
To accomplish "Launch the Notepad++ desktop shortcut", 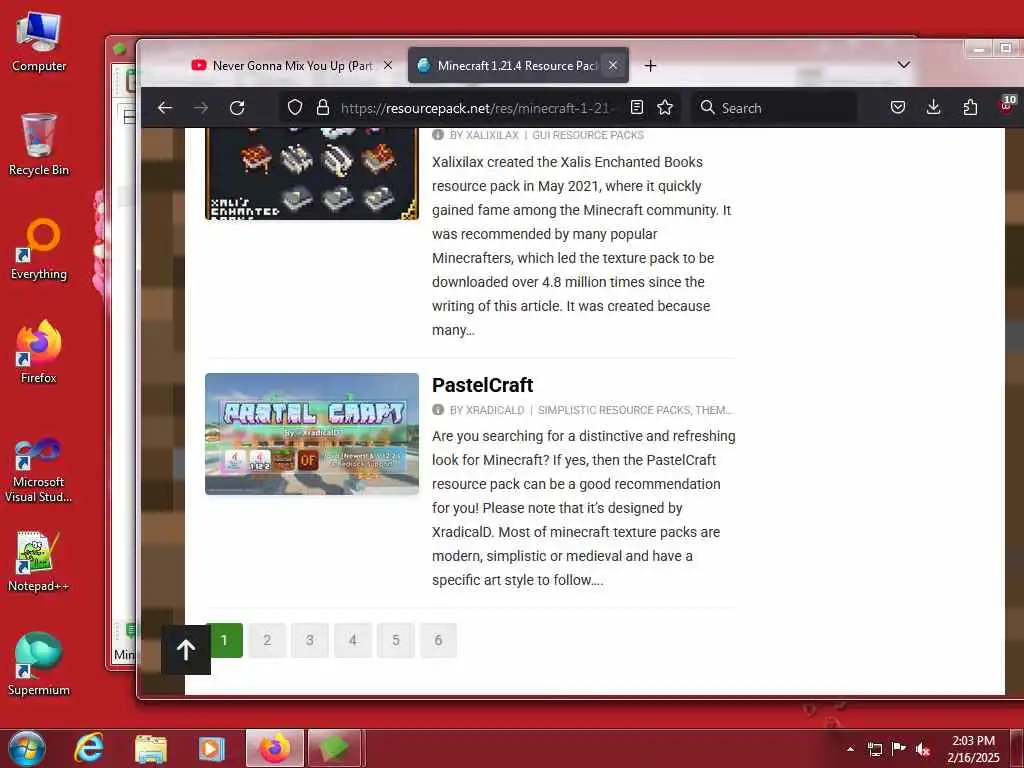I will click(x=39, y=562).
